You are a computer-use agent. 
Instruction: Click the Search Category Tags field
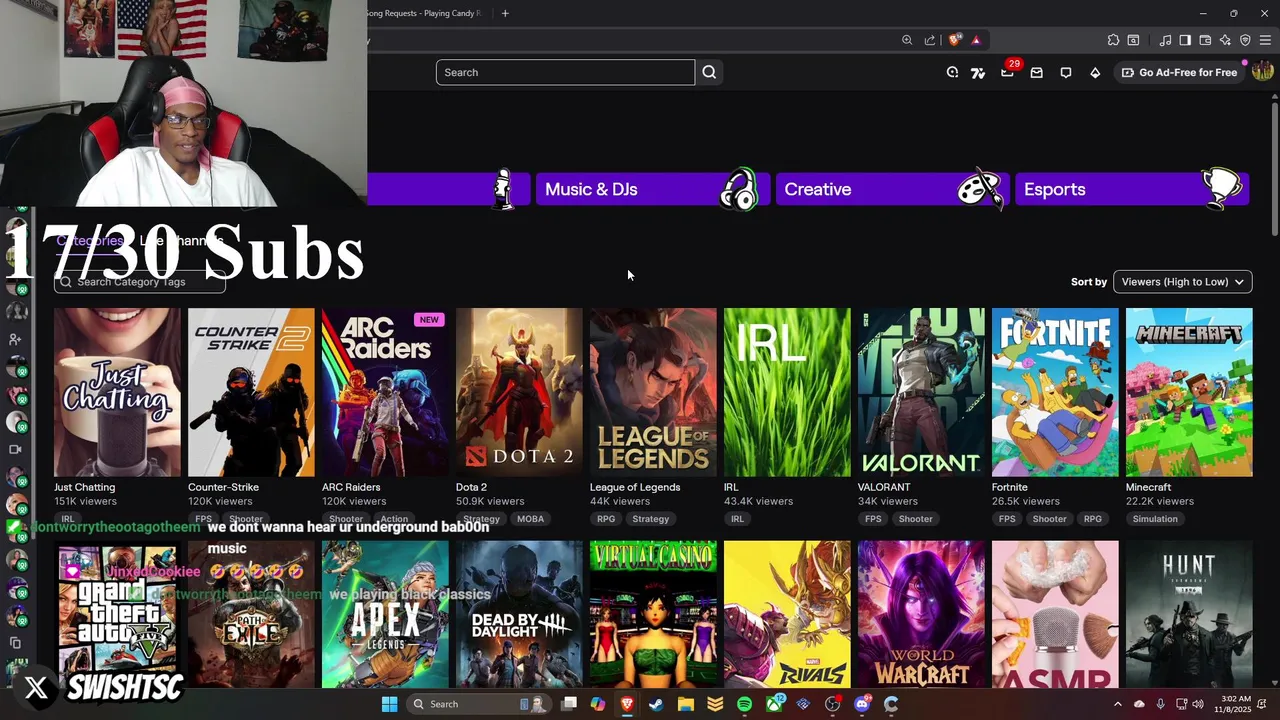click(x=140, y=282)
